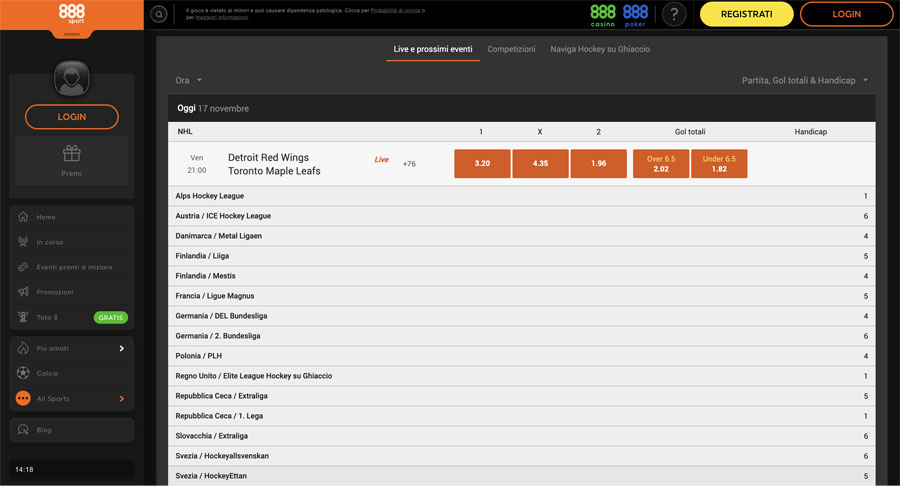The width and height of the screenshot is (900, 486).
Task: Open +76 more markets link
Action: [x=409, y=164]
